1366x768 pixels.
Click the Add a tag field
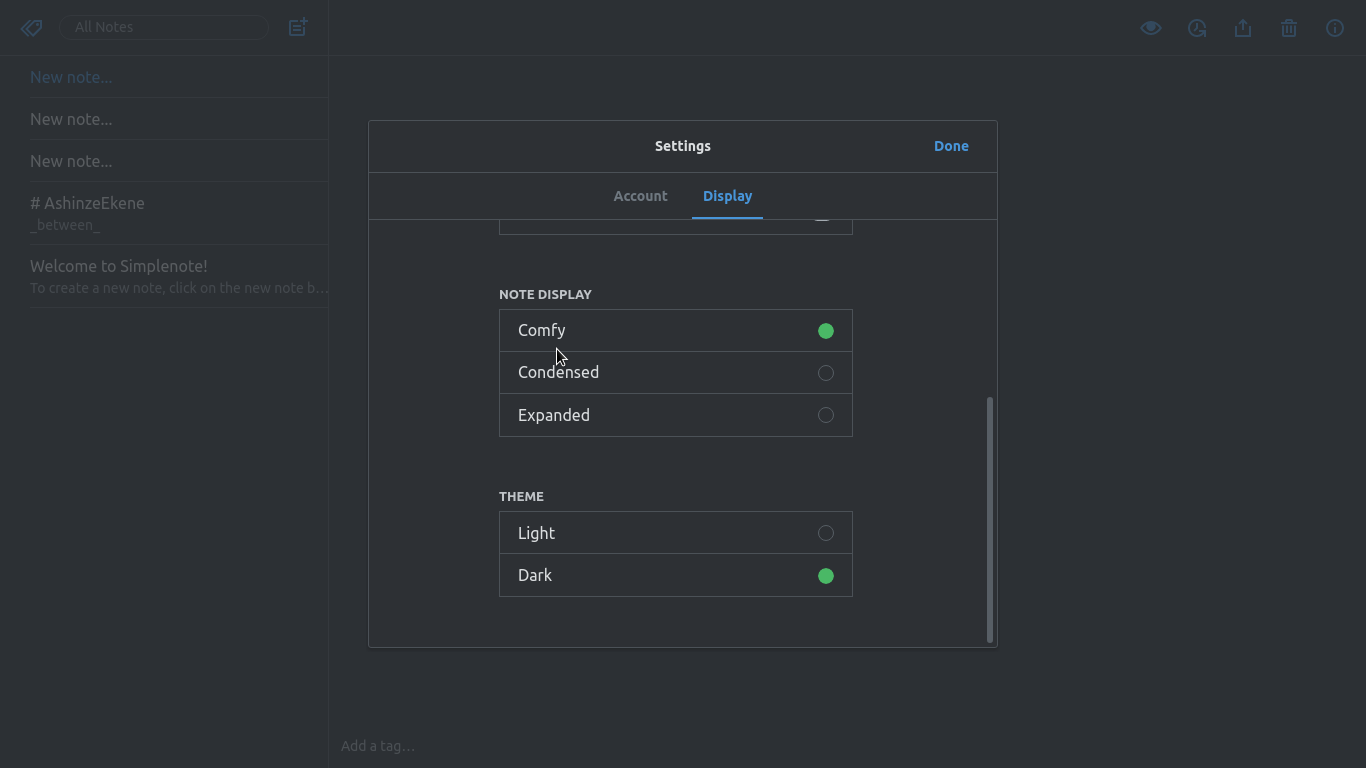[x=379, y=745]
